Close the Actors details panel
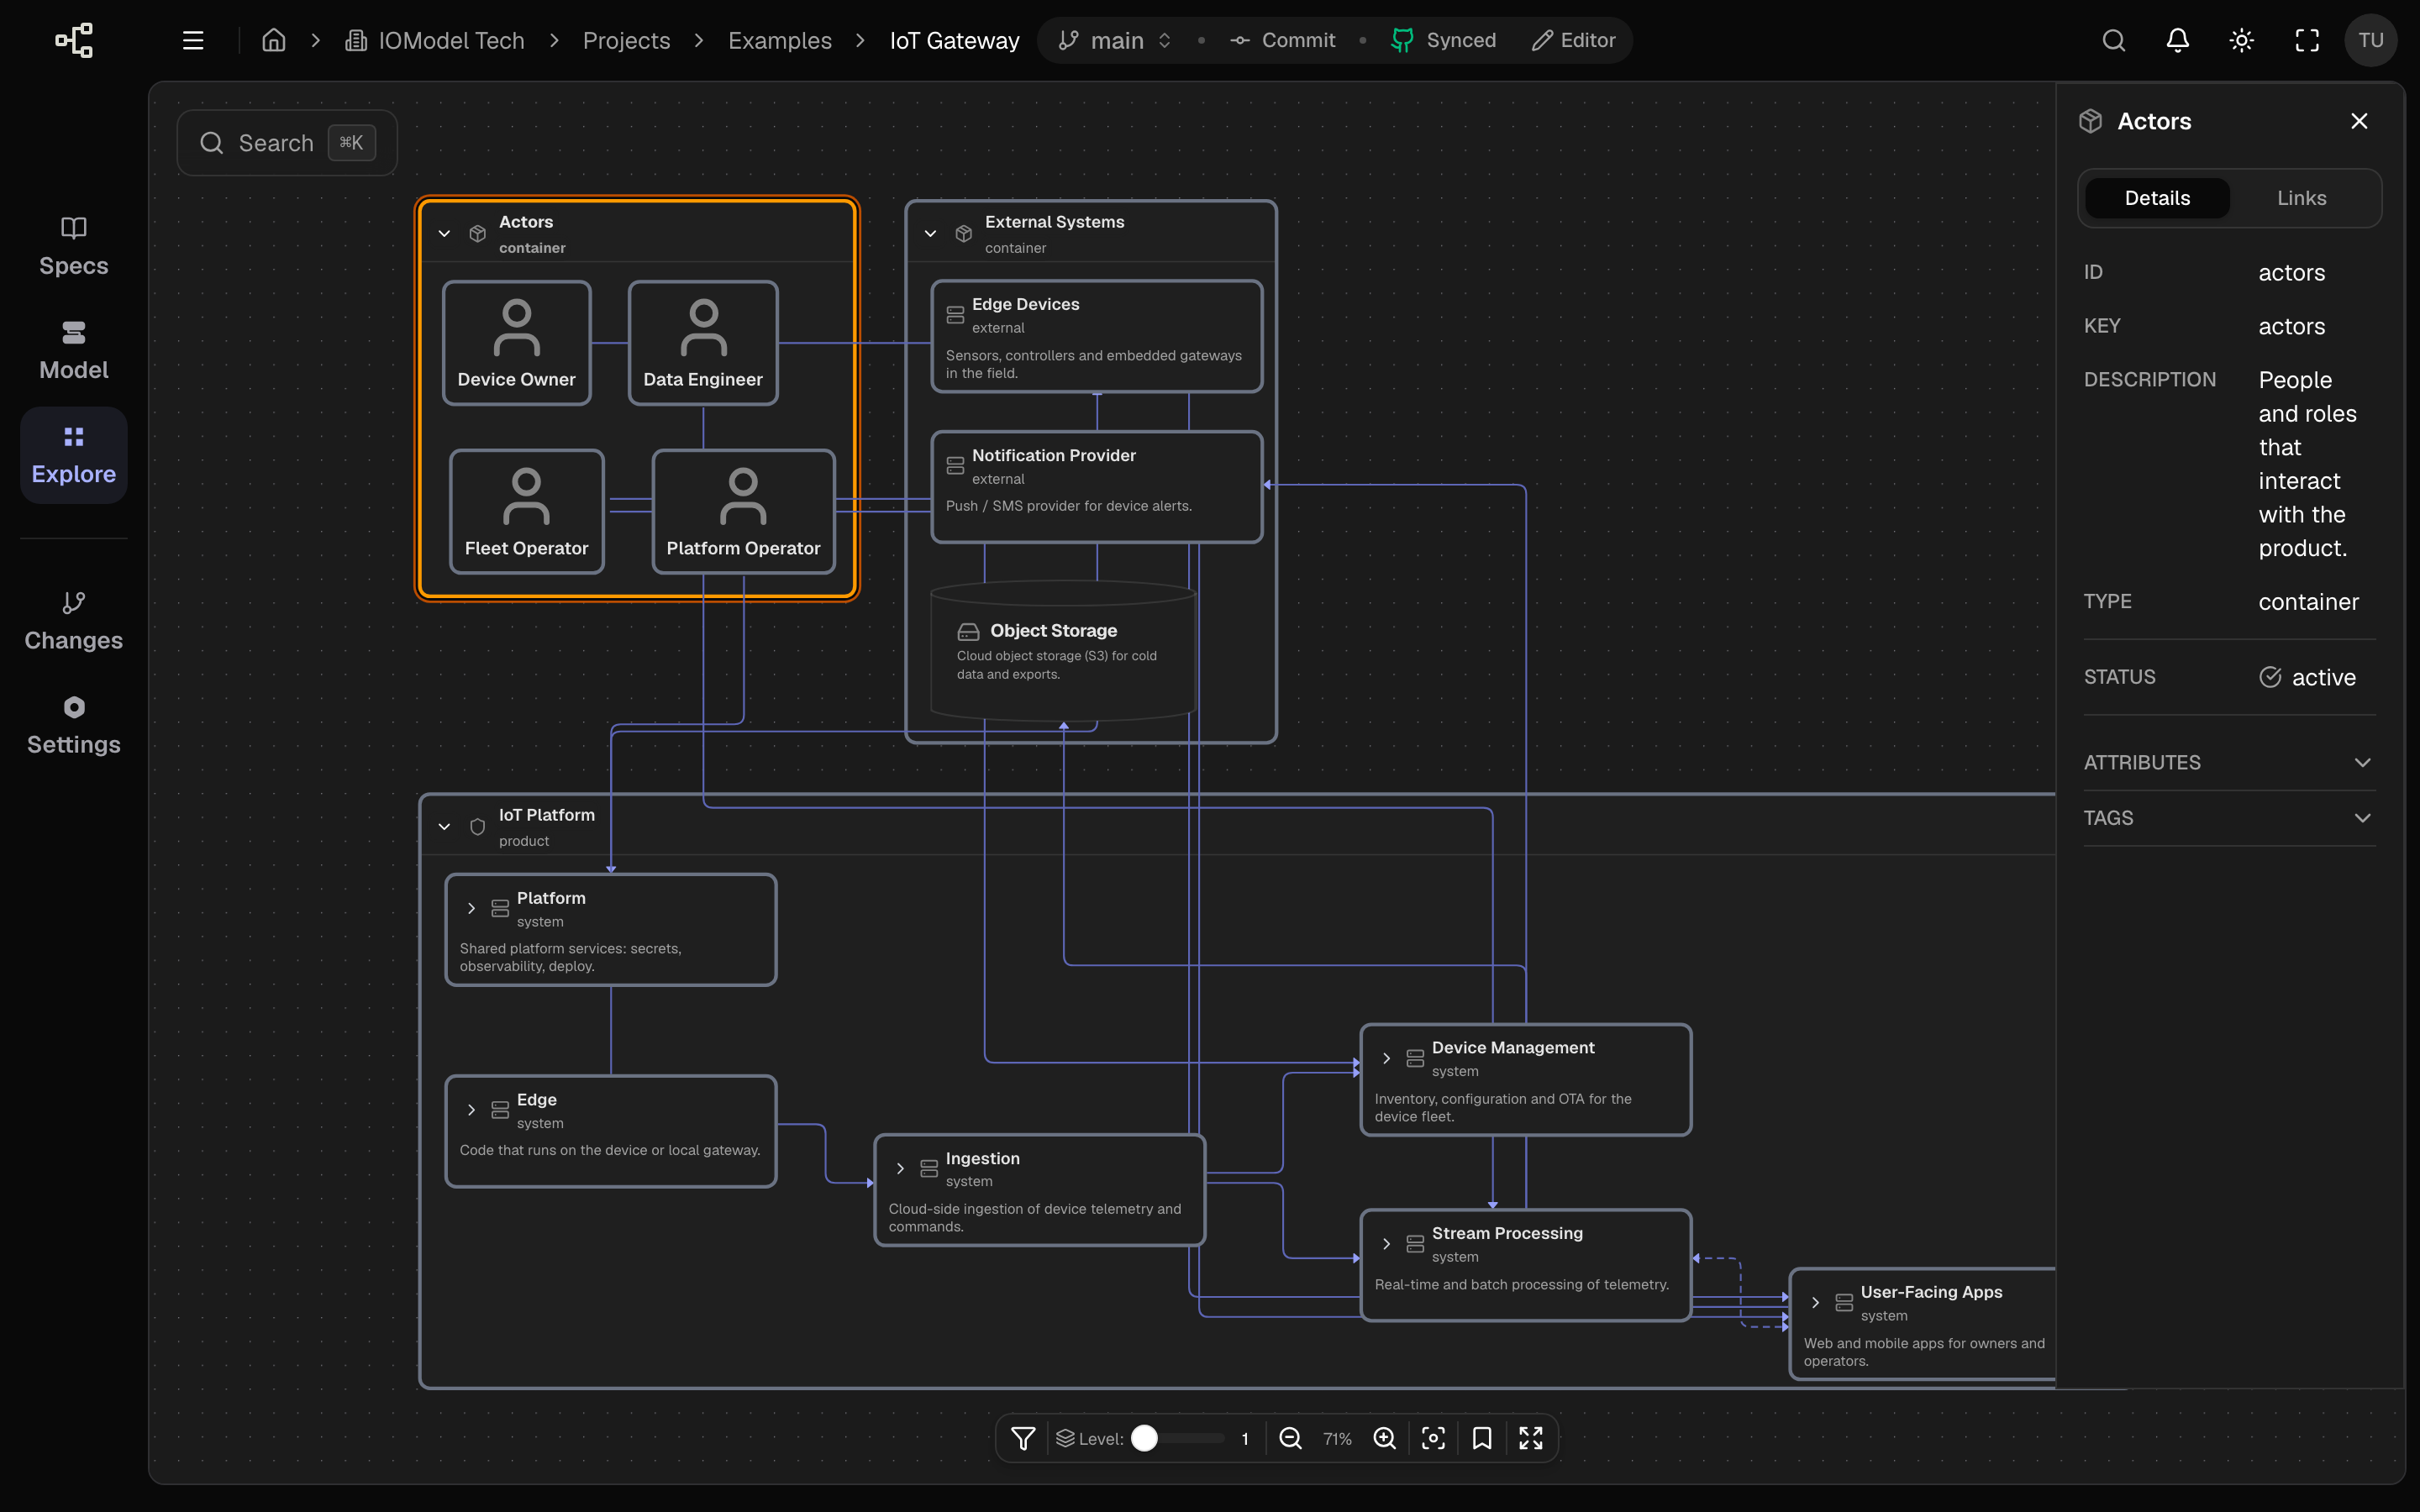The width and height of the screenshot is (2420, 1512). point(2359,121)
